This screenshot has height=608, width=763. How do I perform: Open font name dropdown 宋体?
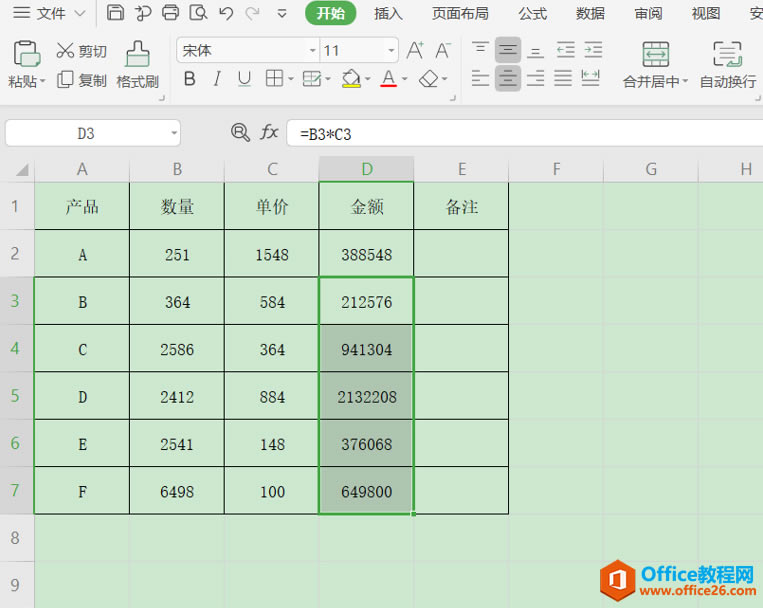tap(312, 51)
